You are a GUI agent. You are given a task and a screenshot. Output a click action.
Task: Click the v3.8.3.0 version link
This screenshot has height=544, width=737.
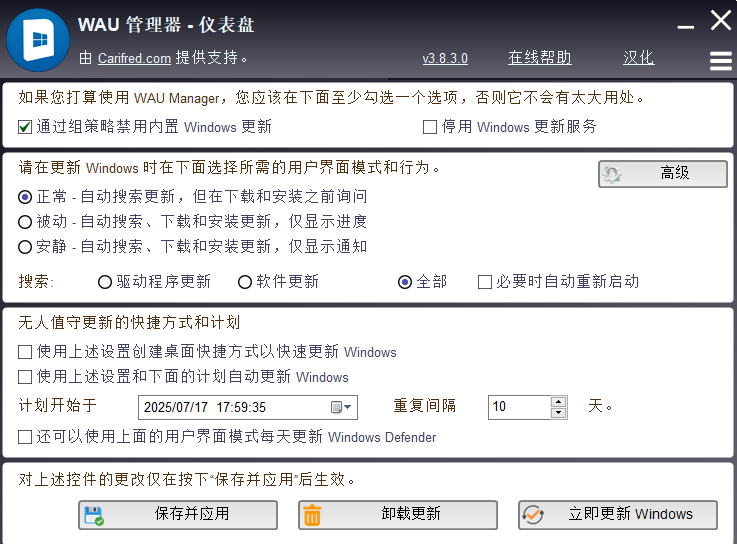pyautogui.click(x=445, y=58)
